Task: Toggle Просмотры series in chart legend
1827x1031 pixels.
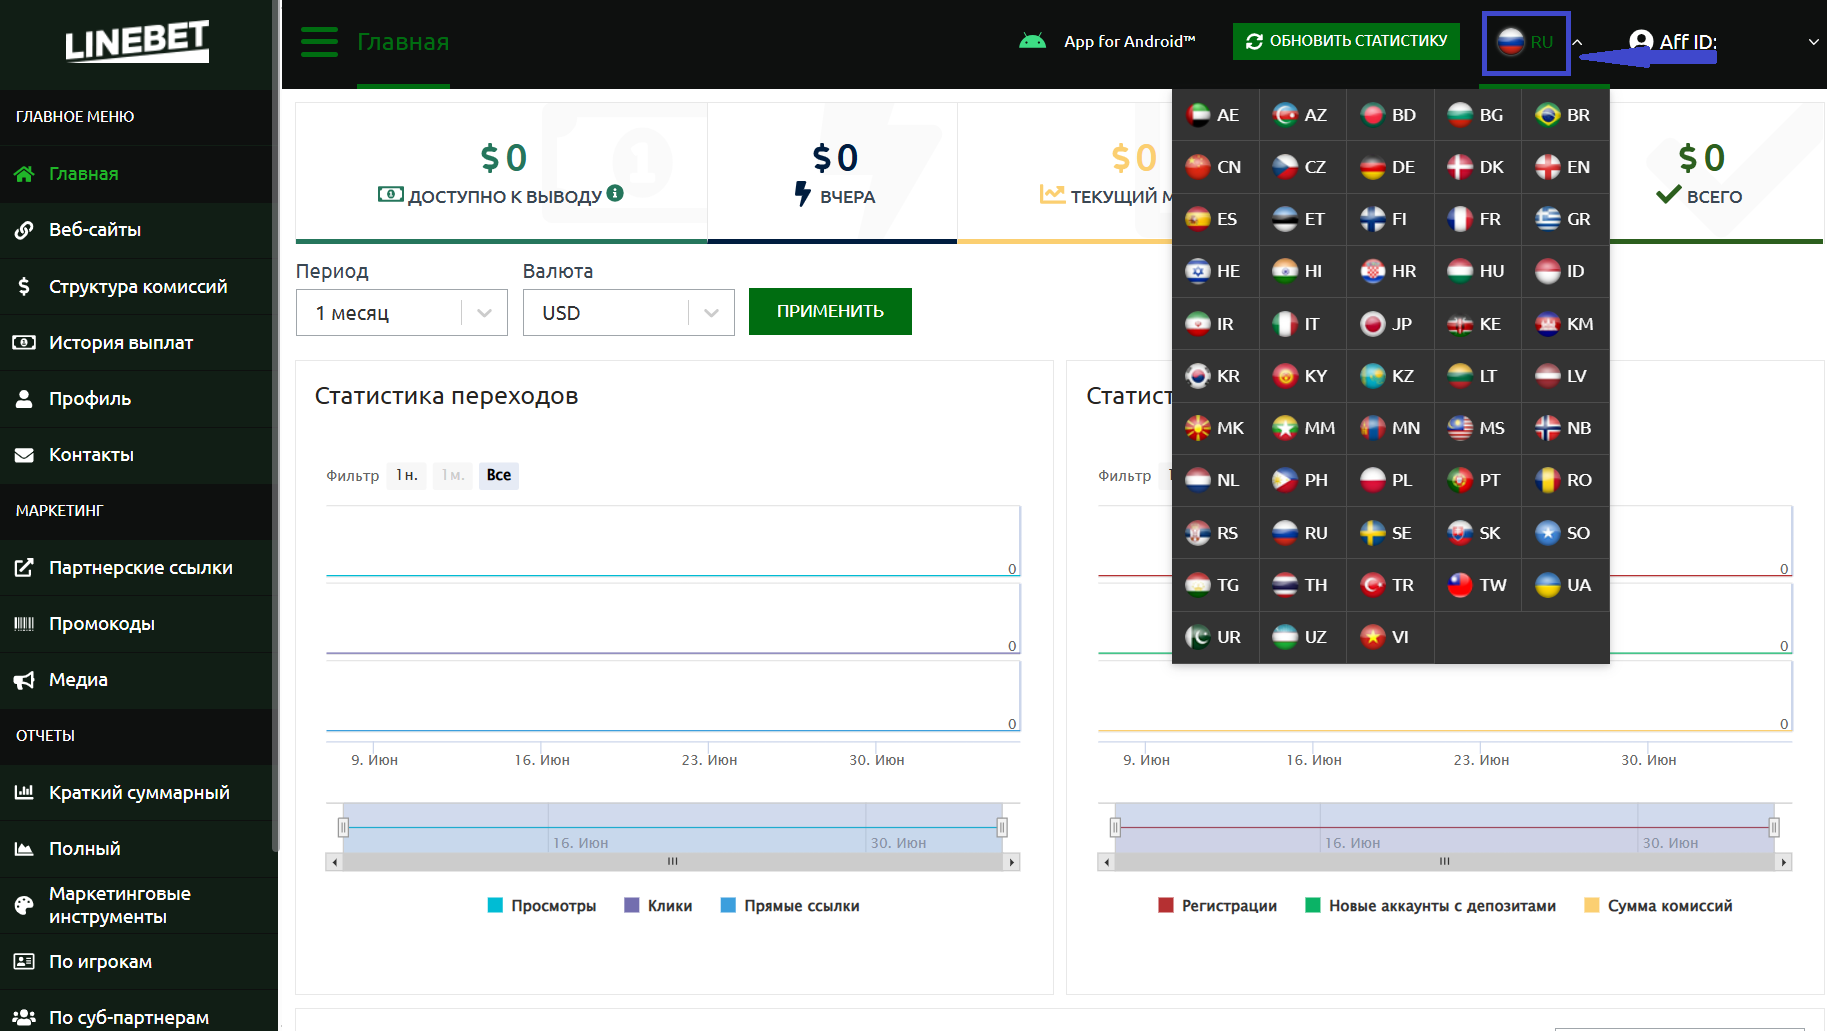Action: [542, 906]
